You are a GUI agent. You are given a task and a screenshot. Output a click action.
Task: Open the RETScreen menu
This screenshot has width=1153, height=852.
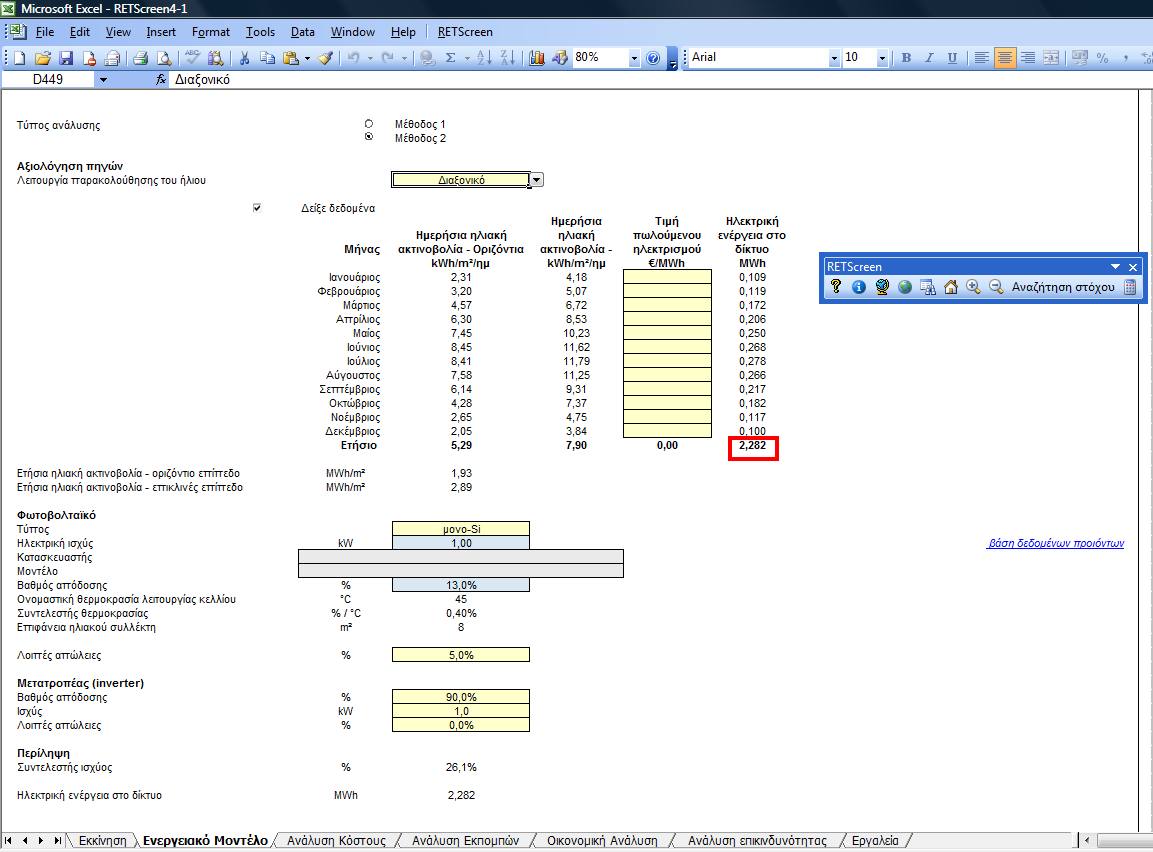[x=465, y=32]
